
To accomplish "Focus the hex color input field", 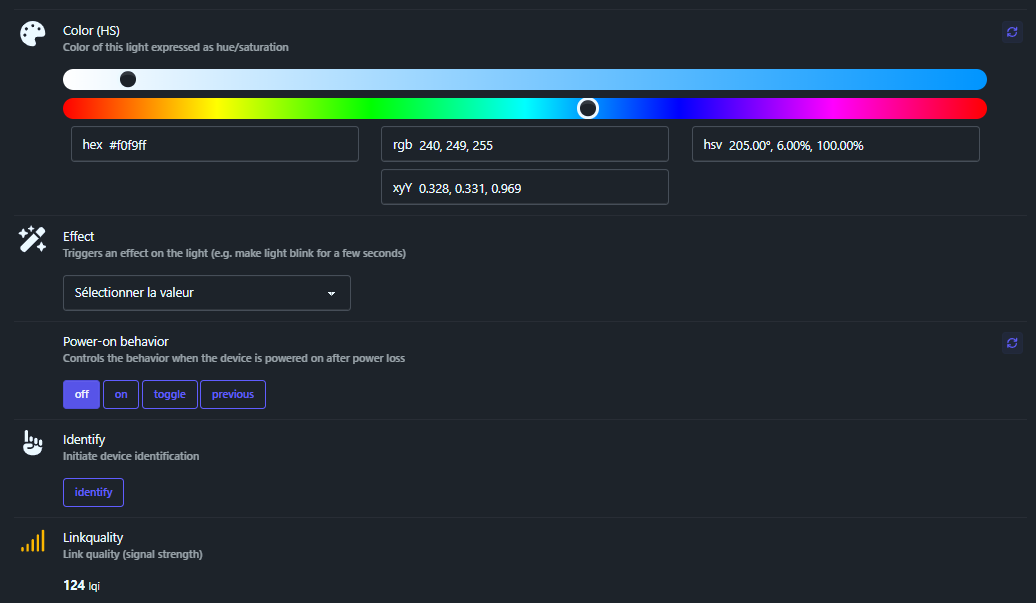I will point(215,145).
